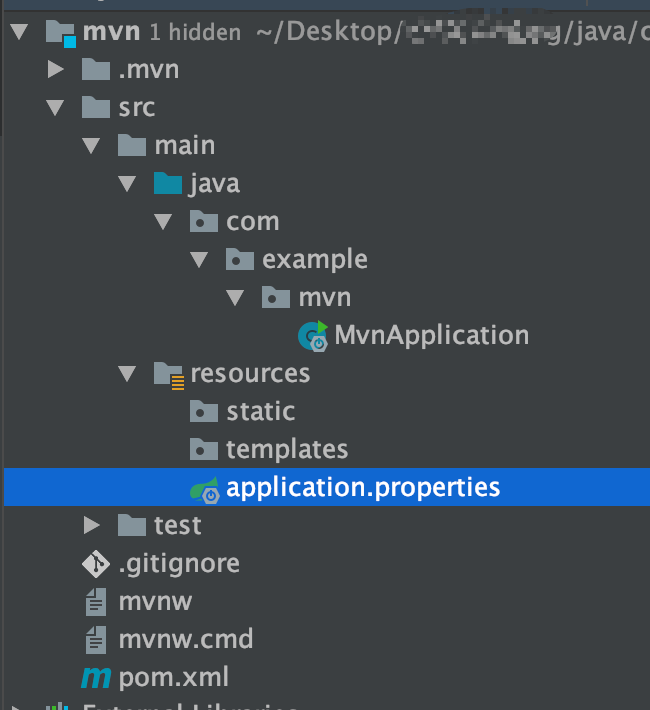Click the .gitignore git file icon
The image size is (650, 710).
pyautogui.click(x=96, y=564)
